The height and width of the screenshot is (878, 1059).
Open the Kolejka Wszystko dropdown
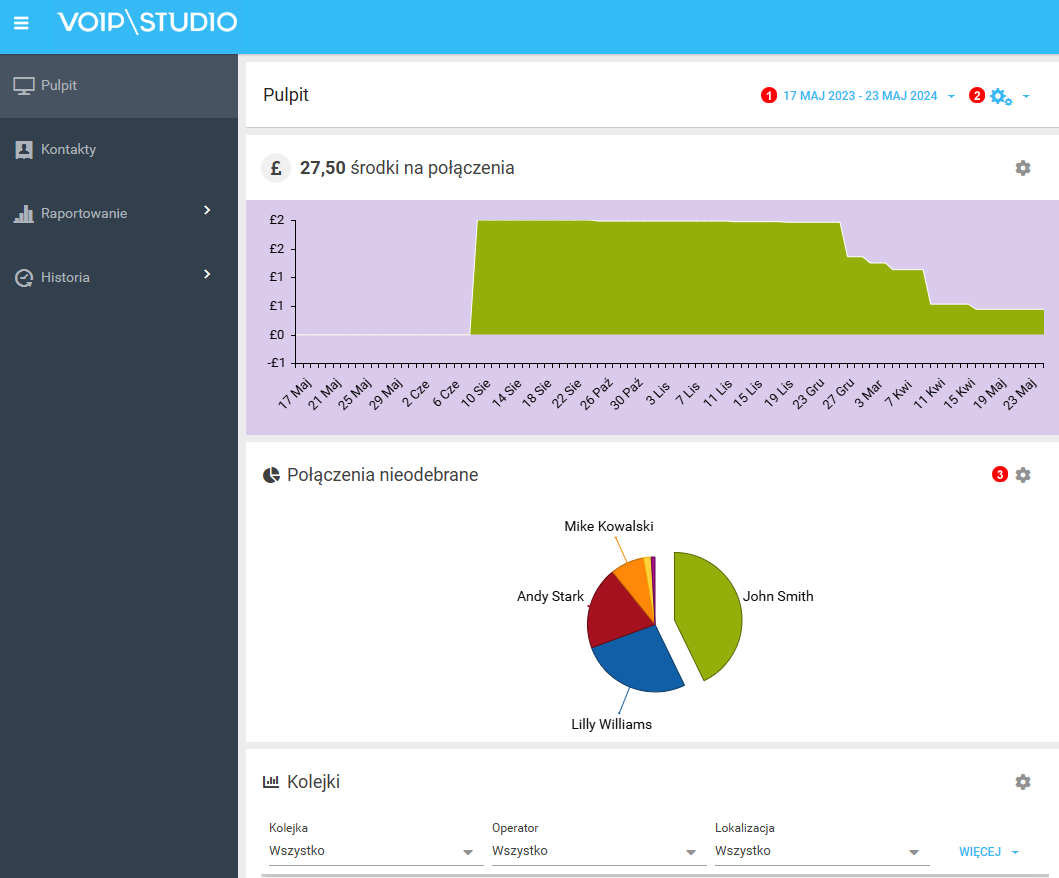tap(468, 852)
